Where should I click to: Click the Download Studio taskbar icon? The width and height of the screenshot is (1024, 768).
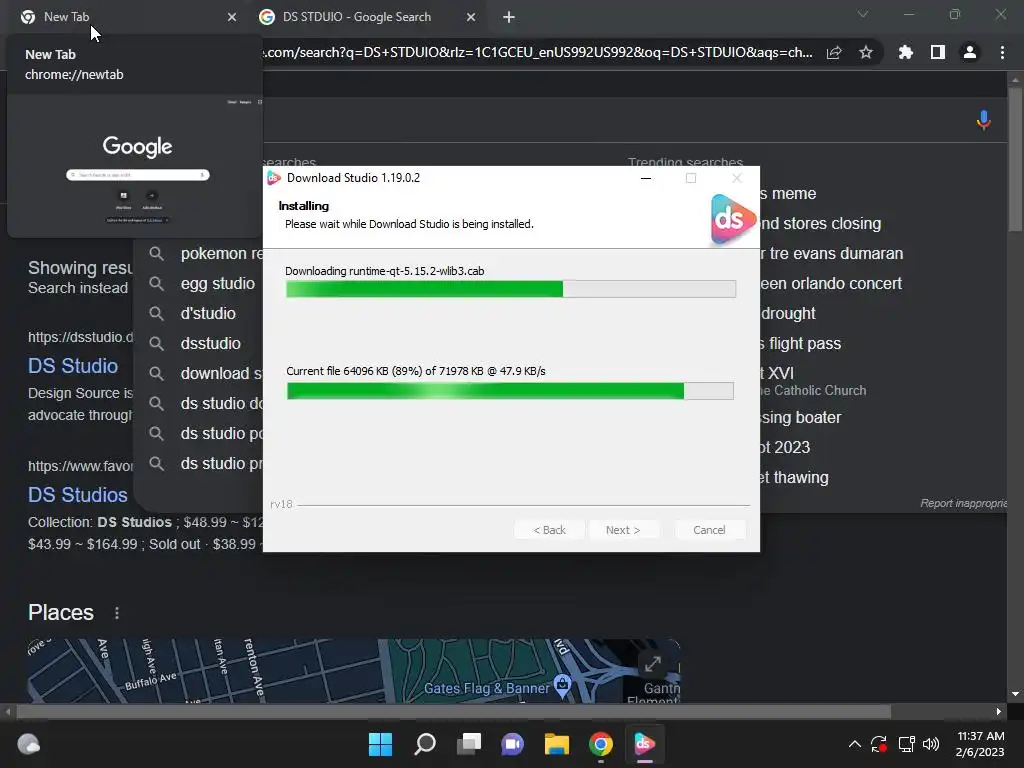click(x=645, y=744)
